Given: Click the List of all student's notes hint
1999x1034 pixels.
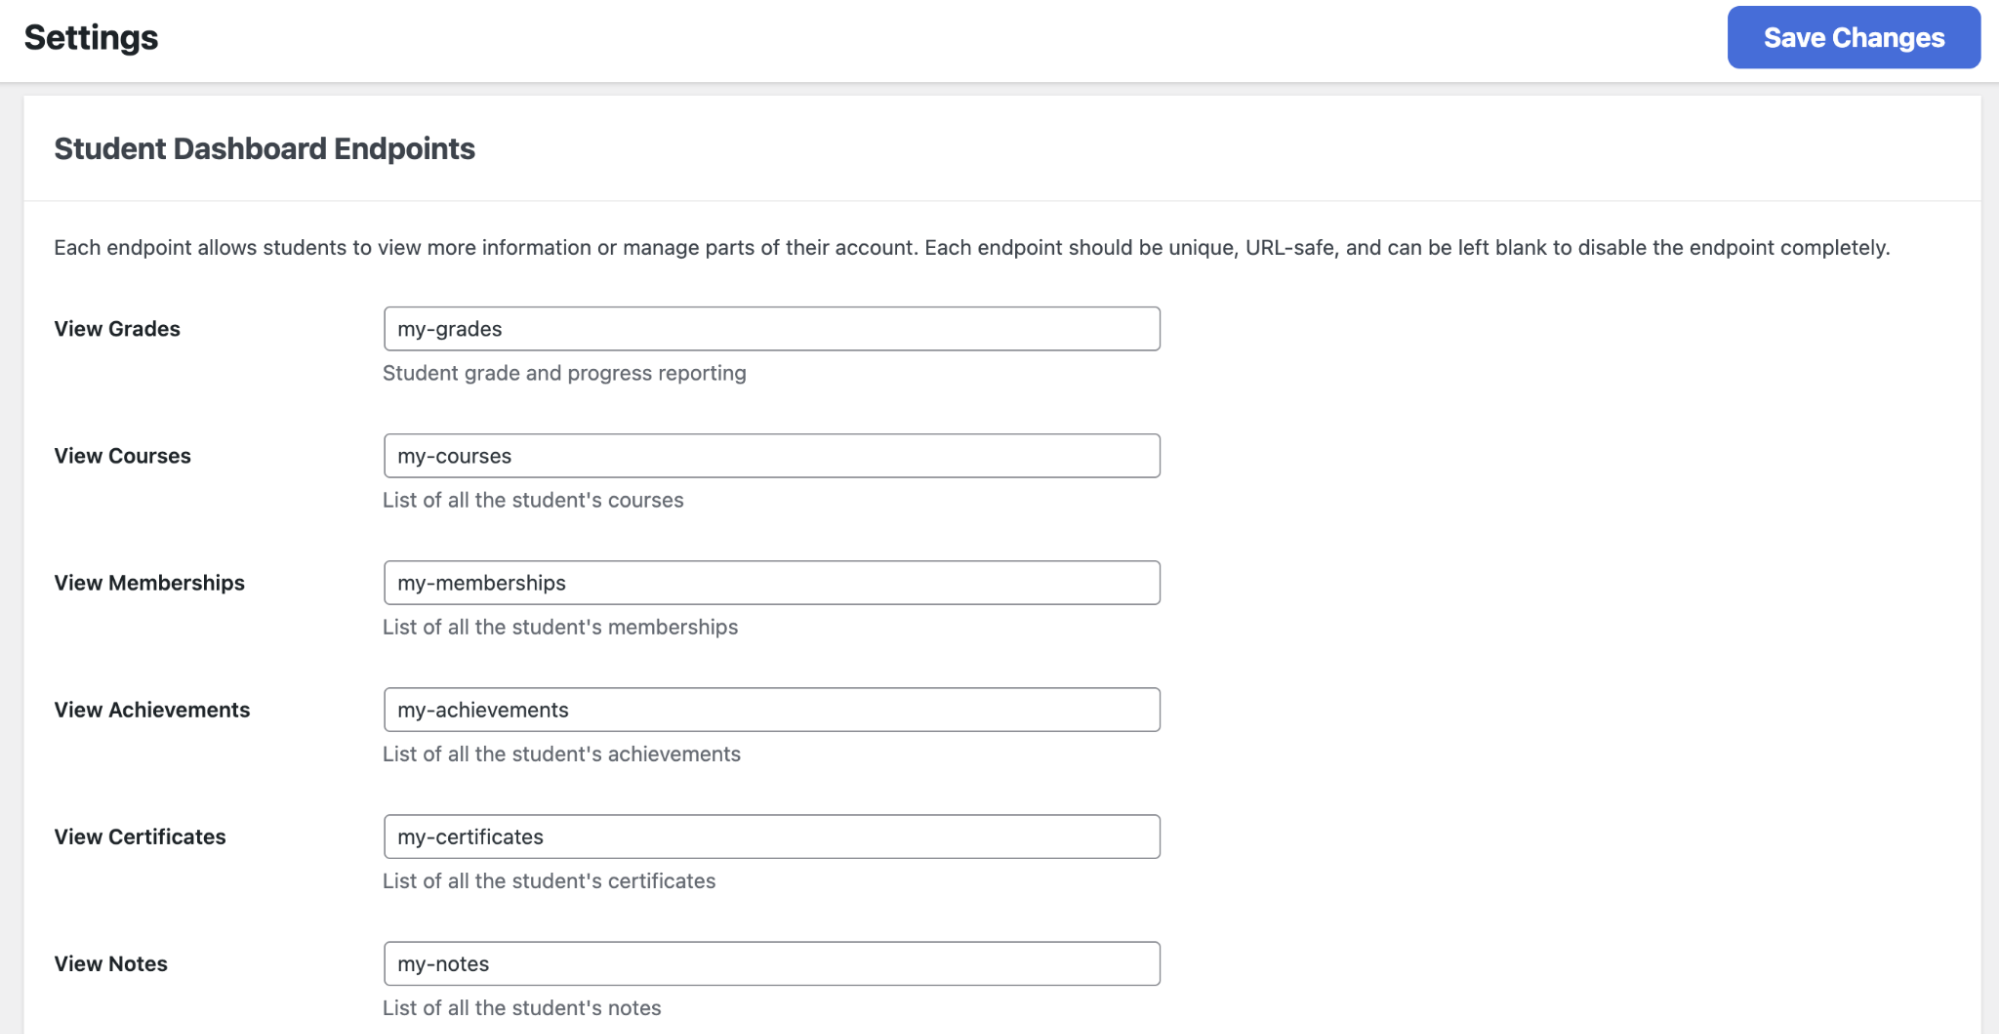Looking at the screenshot, I should (x=521, y=1008).
